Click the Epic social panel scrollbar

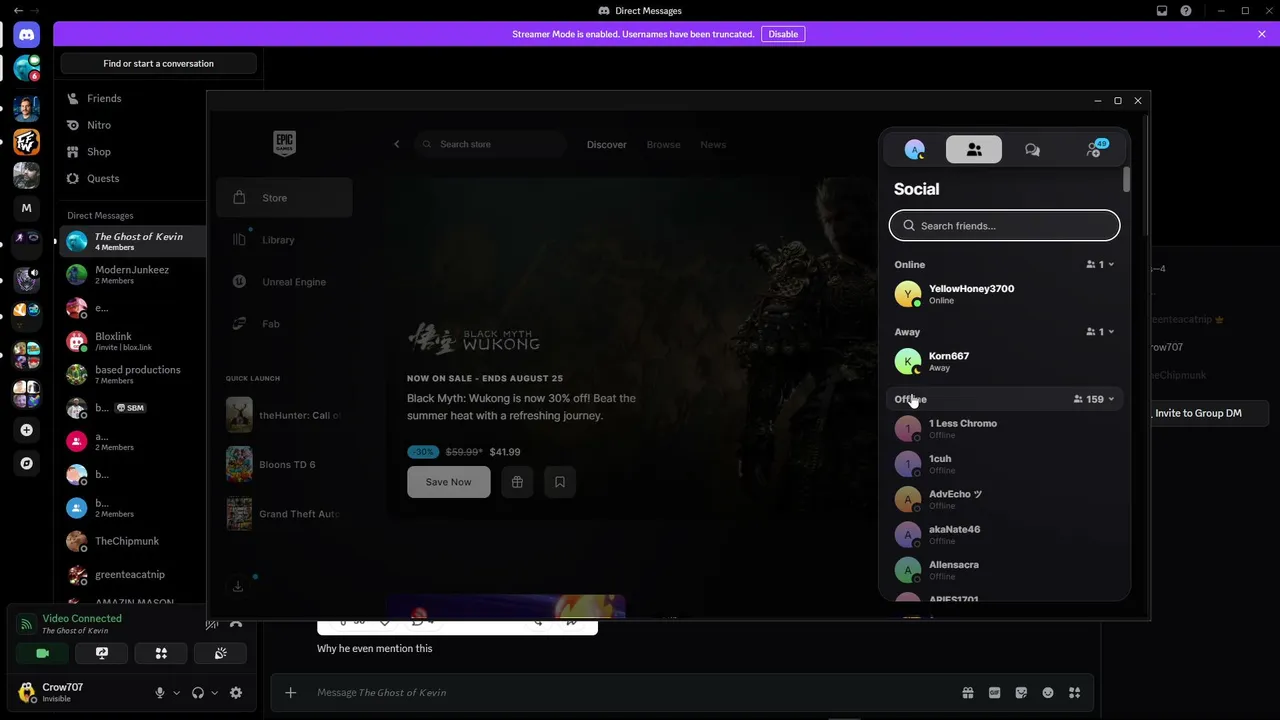click(1127, 180)
